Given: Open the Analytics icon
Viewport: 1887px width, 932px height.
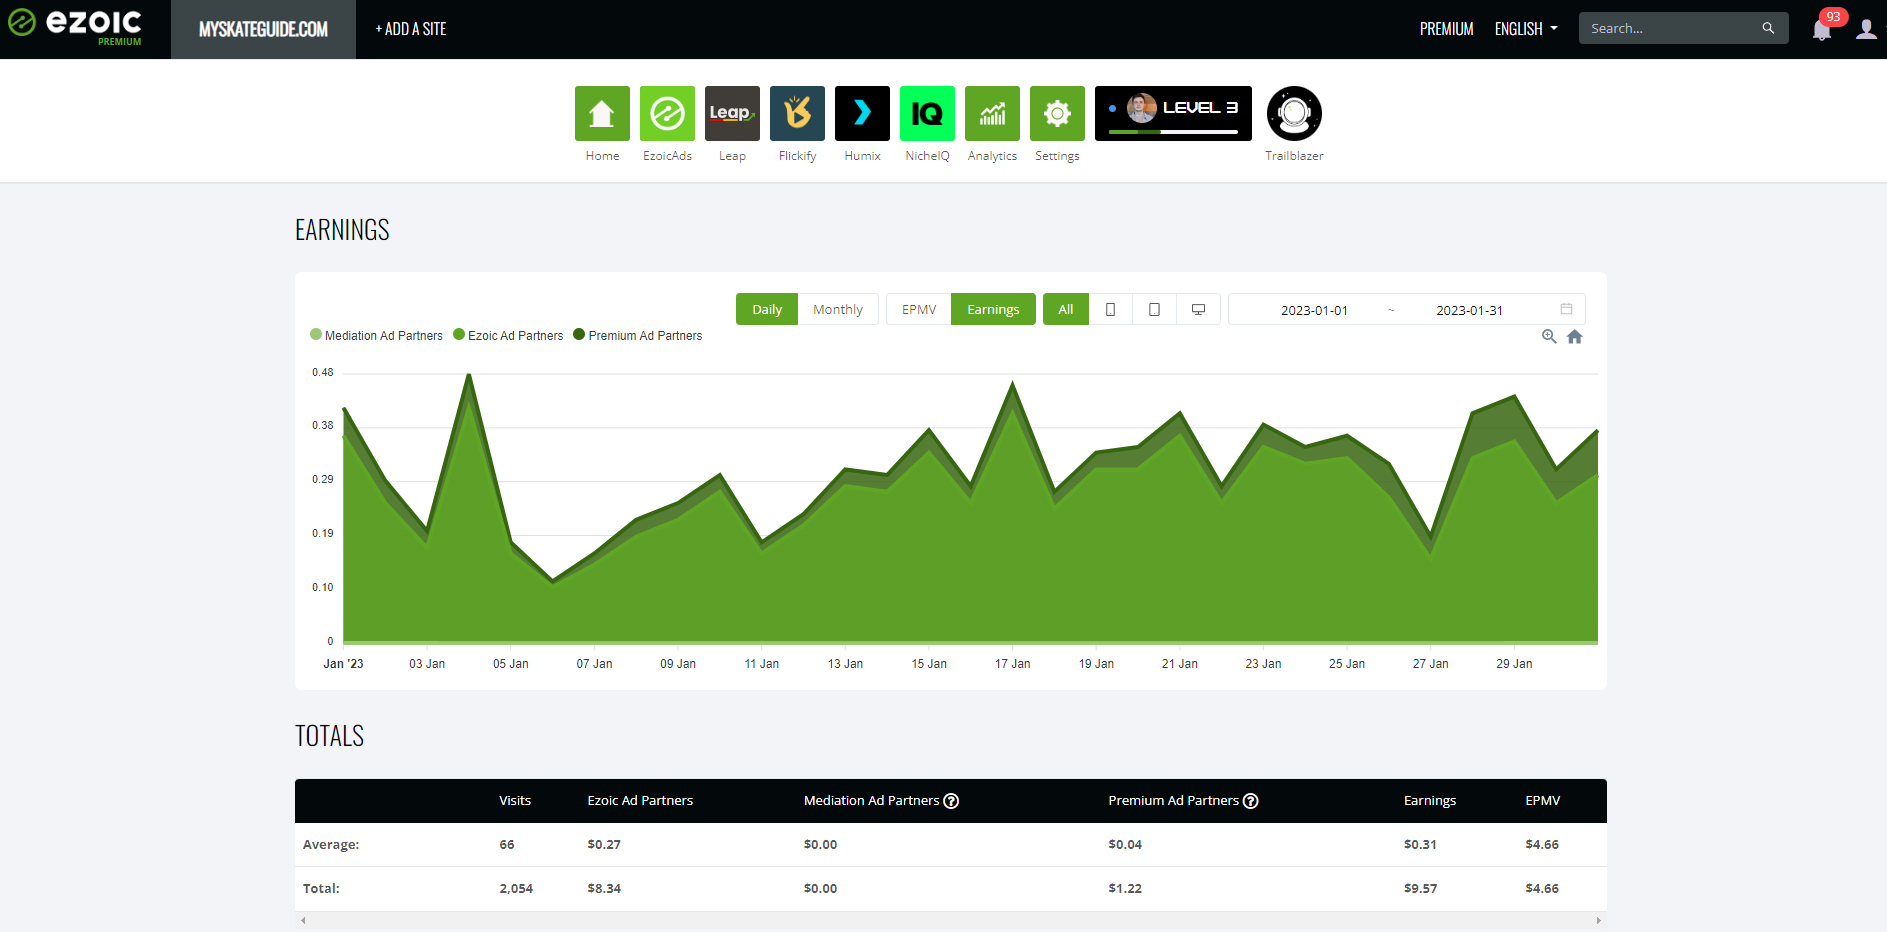Looking at the screenshot, I should pos(992,113).
